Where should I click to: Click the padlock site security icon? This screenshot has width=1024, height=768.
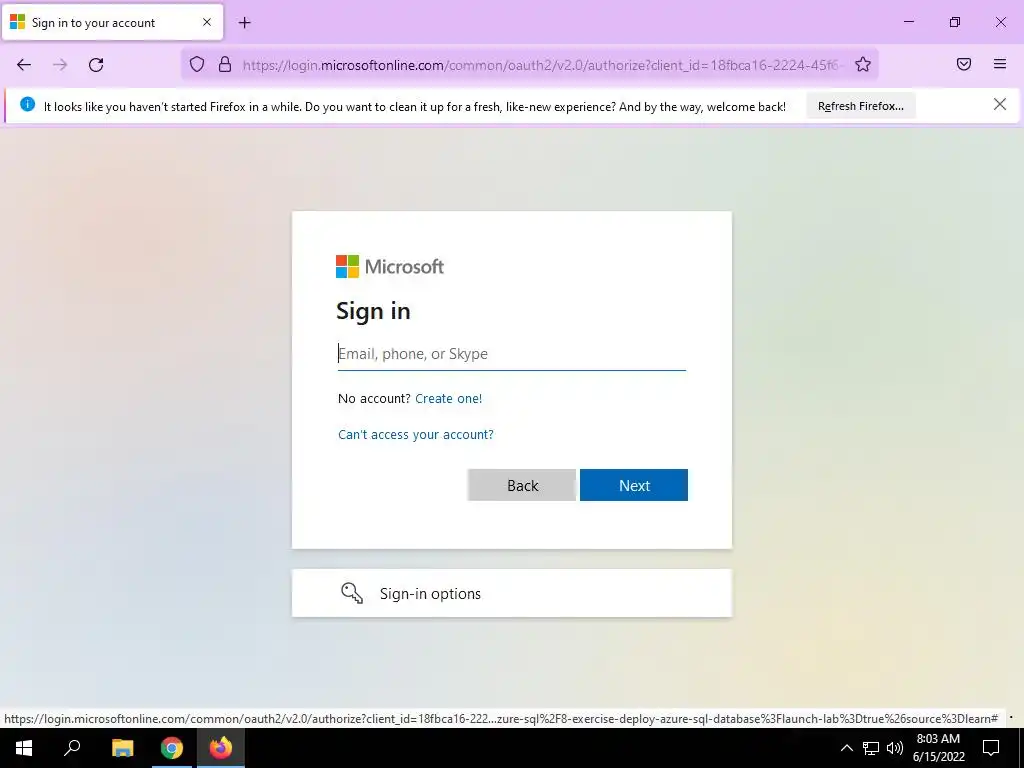225,64
